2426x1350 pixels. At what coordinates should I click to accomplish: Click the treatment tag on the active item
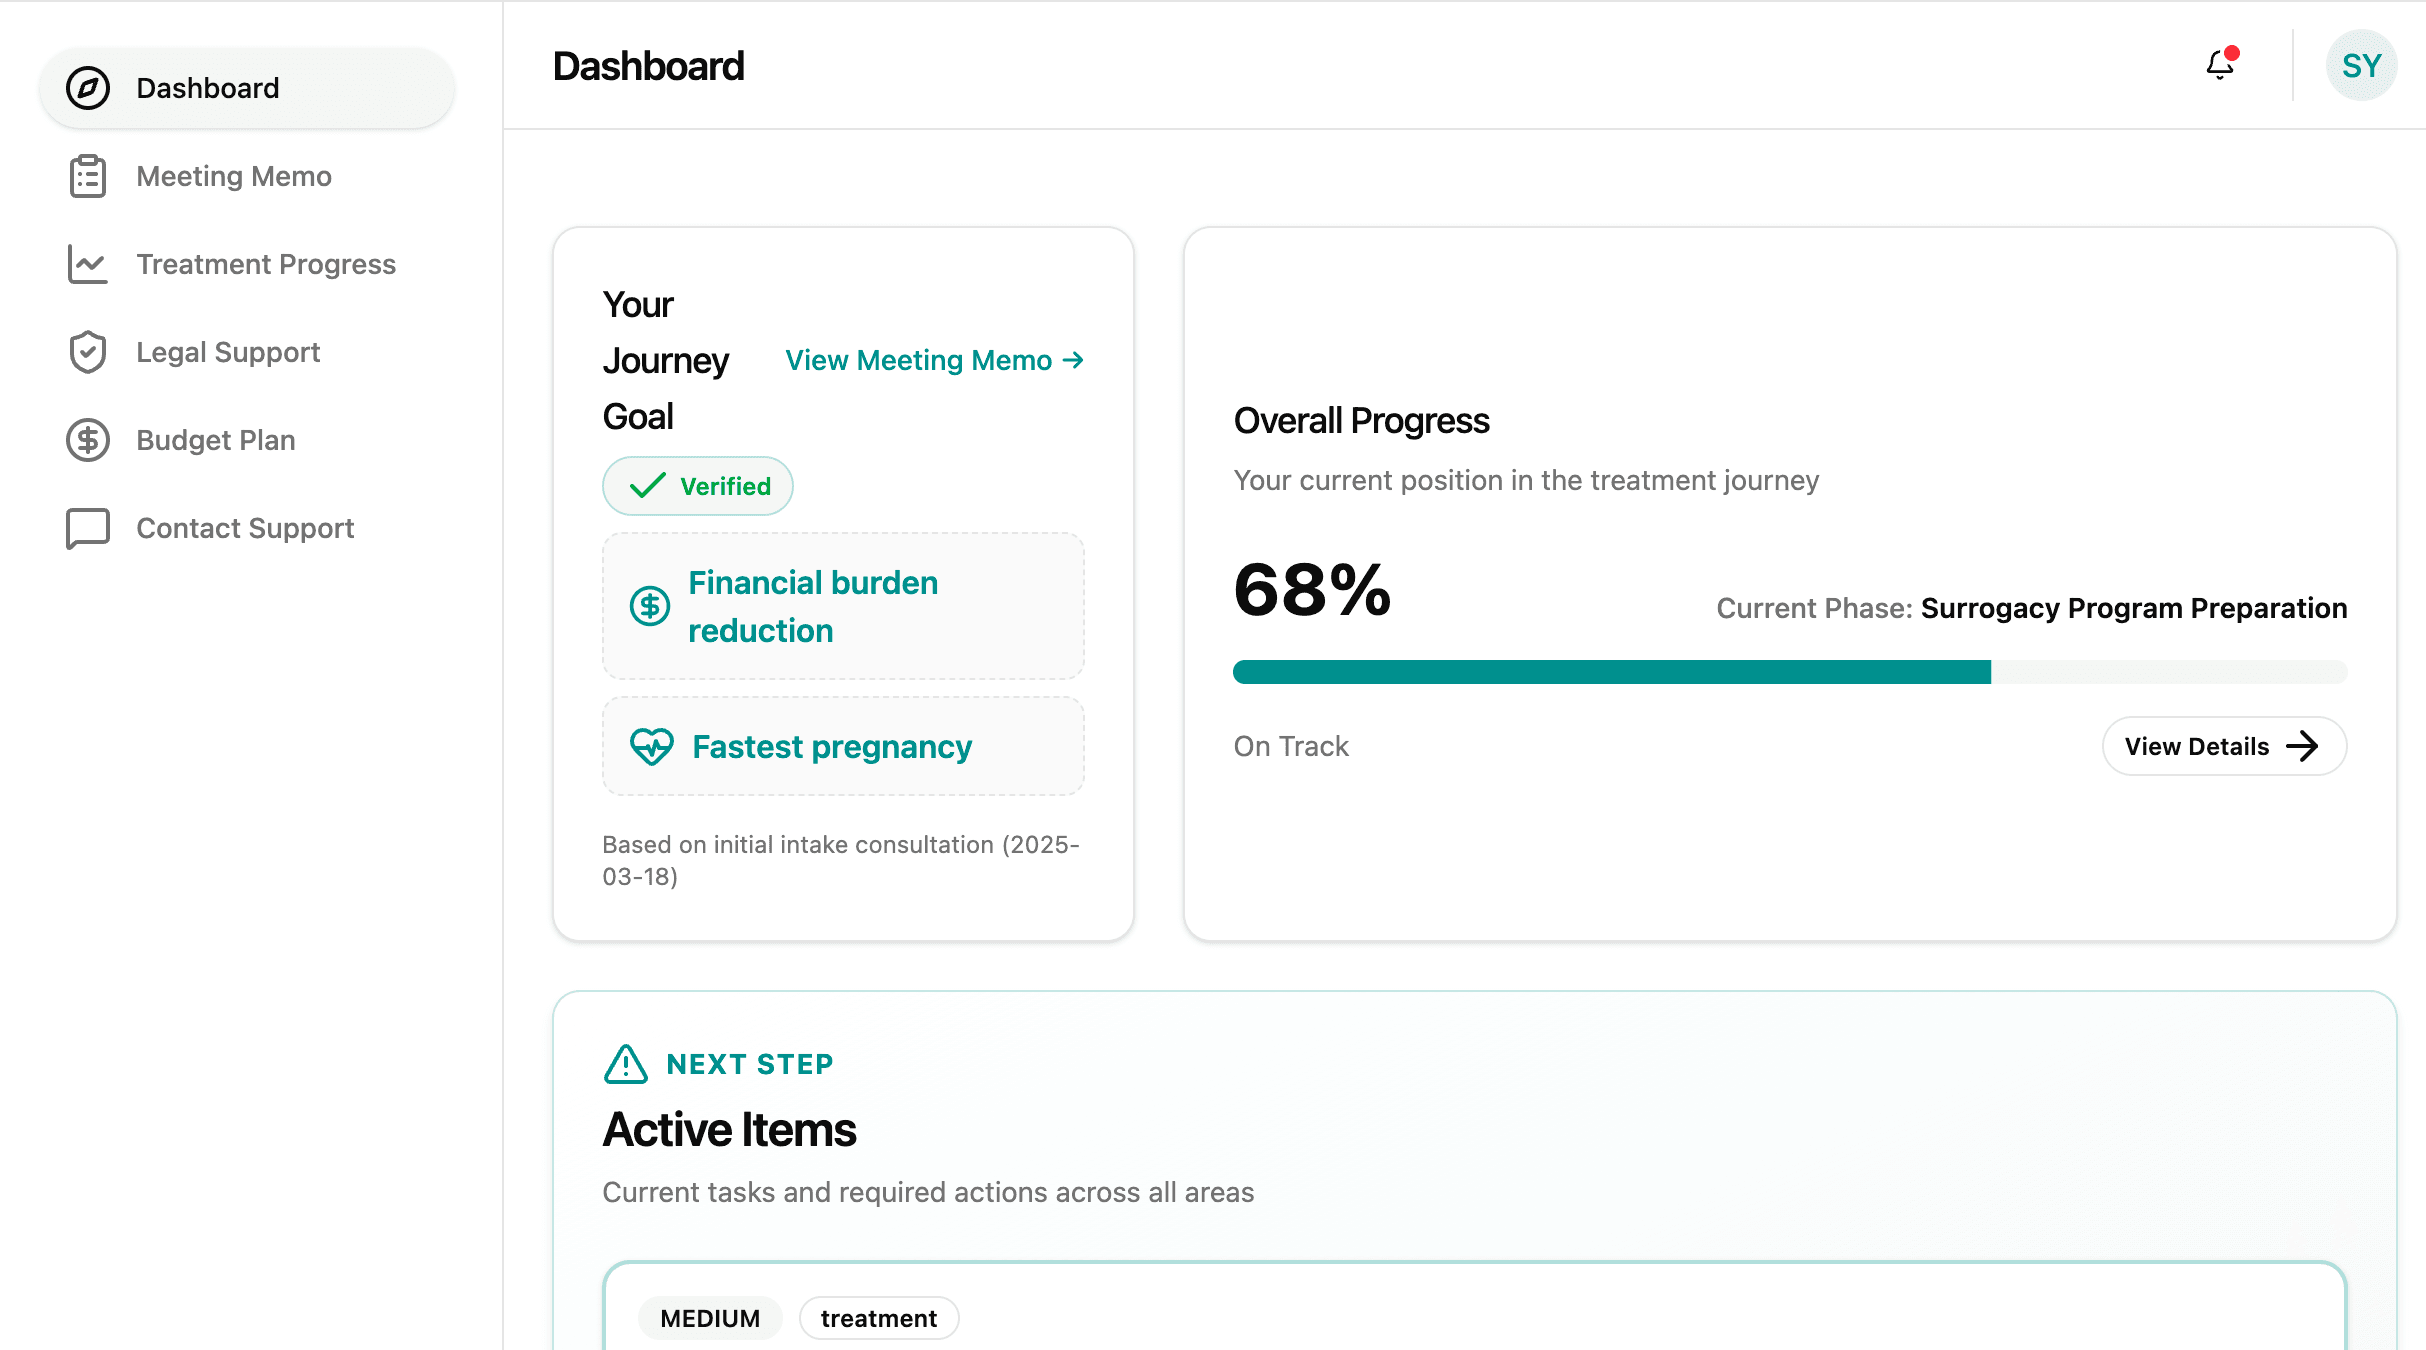[x=877, y=1318]
